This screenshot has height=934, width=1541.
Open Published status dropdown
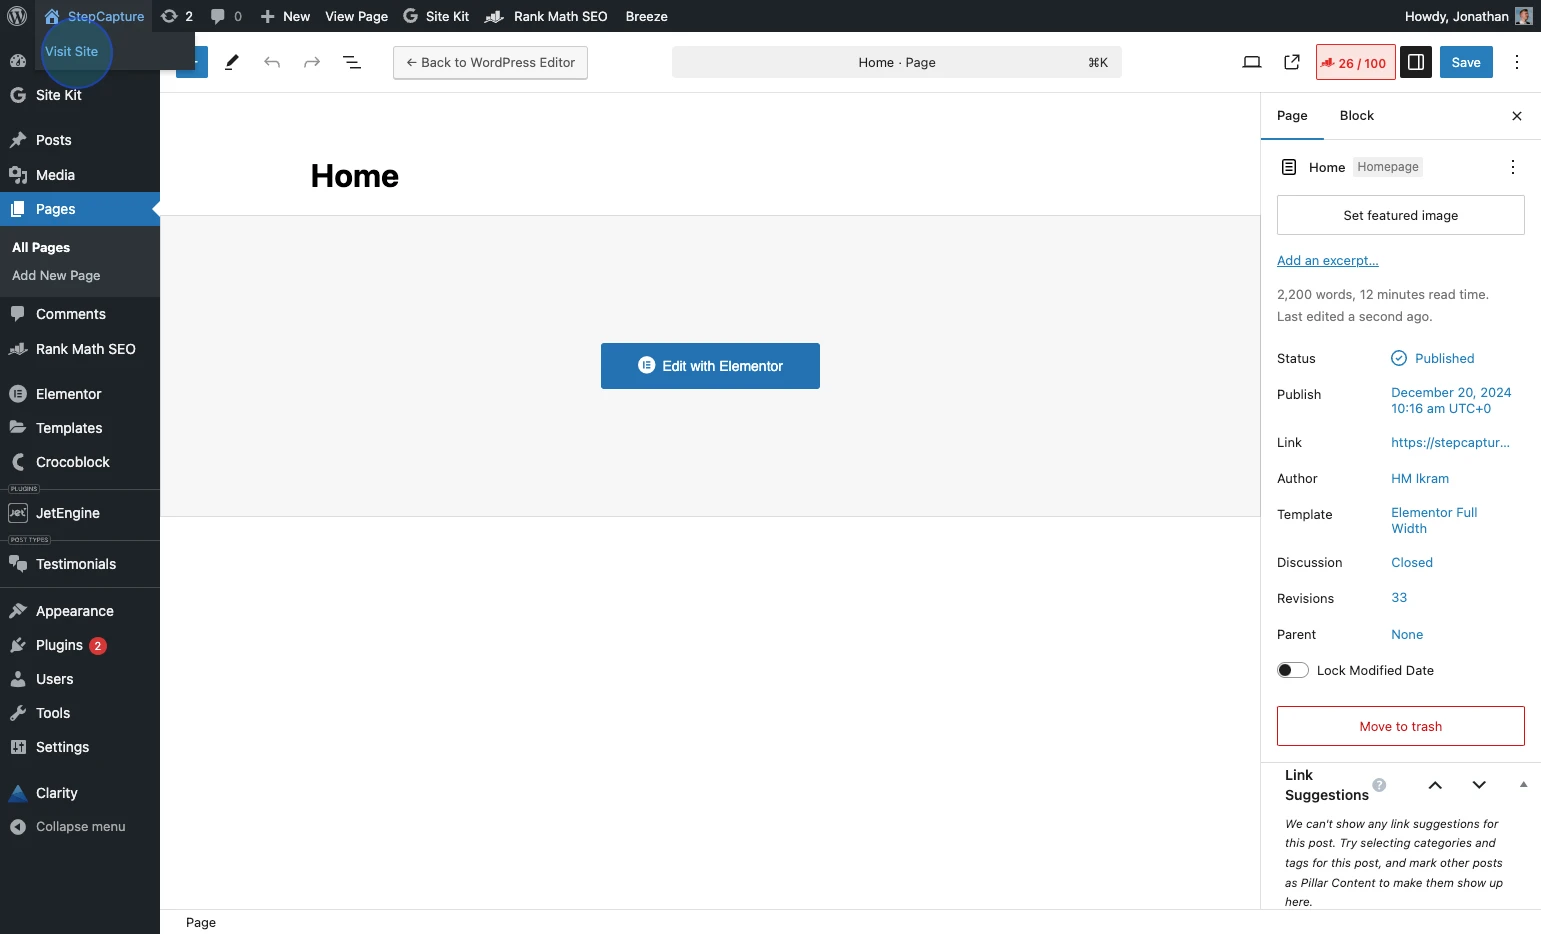(x=1433, y=358)
